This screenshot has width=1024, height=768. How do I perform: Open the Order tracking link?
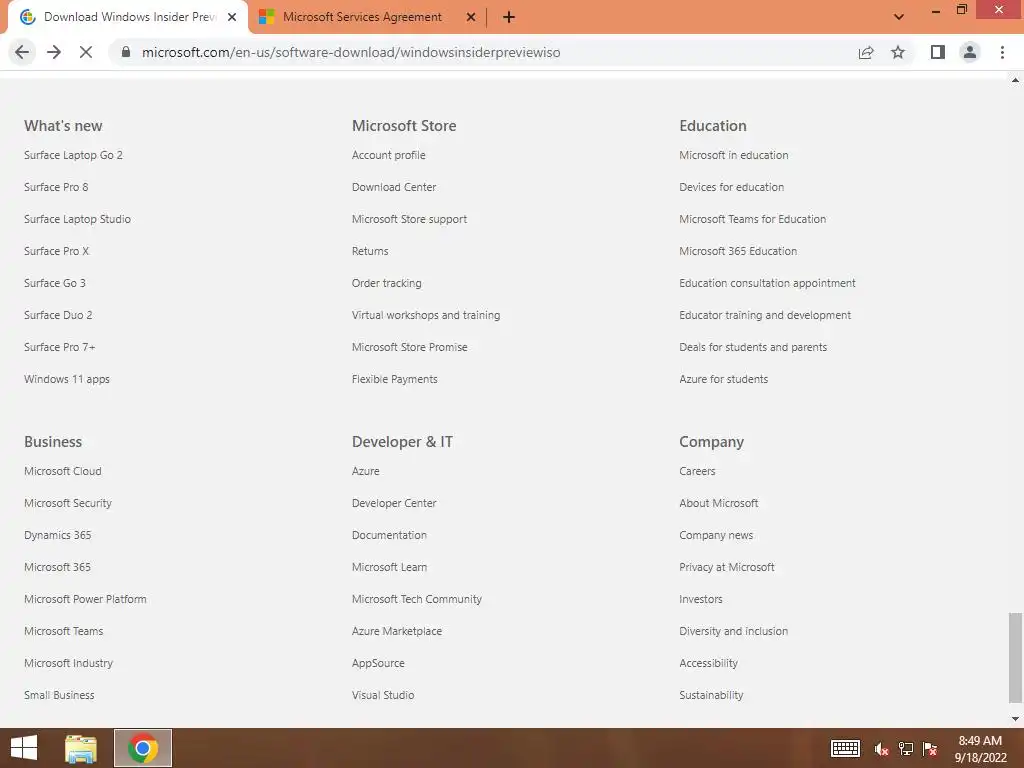pyautogui.click(x=387, y=283)
